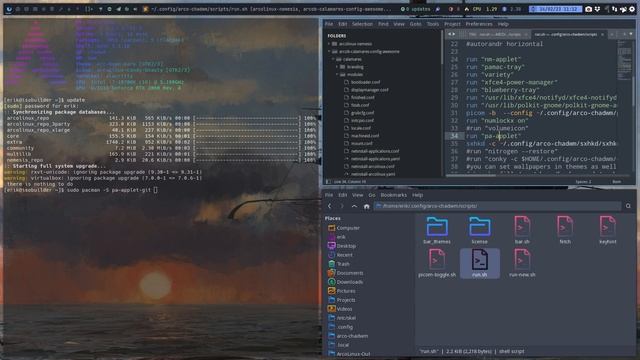
Task: Open the Go menu in file manager
Action: pyautogui.click(x=371, y=195)
